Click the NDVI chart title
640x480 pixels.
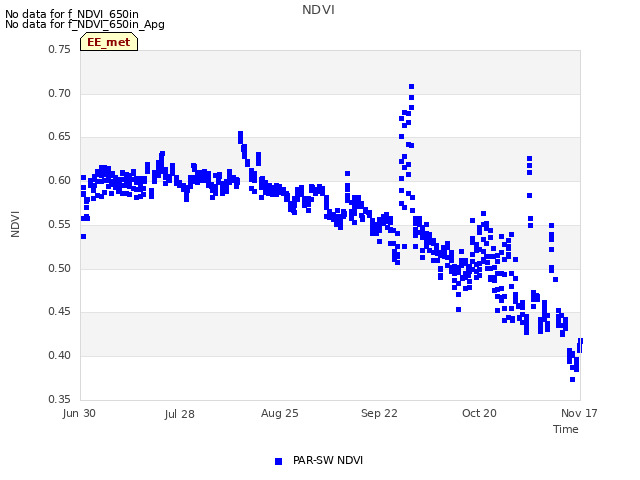coord(318,10)
